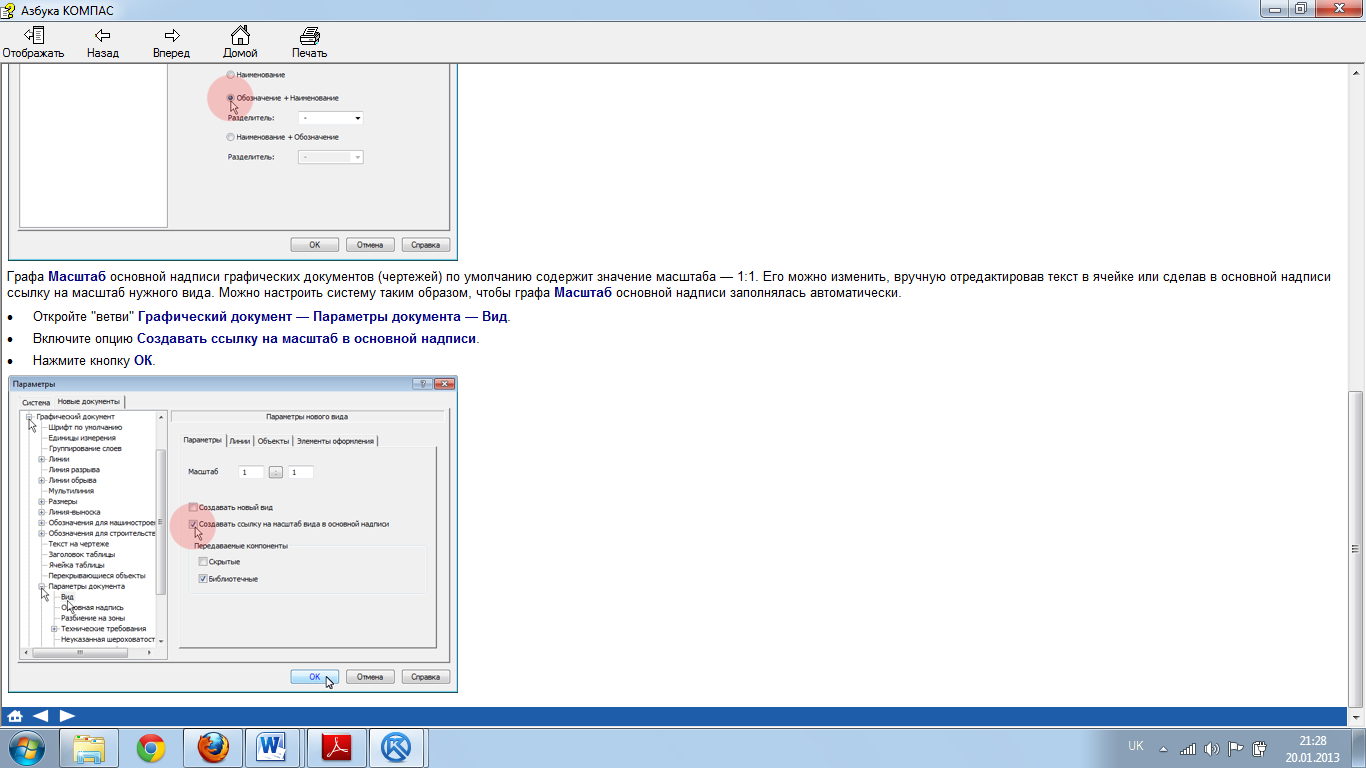Viewport: 1366px width, 768px height.
Task: Open the Windows Start menu
Action: coord(26,748)
